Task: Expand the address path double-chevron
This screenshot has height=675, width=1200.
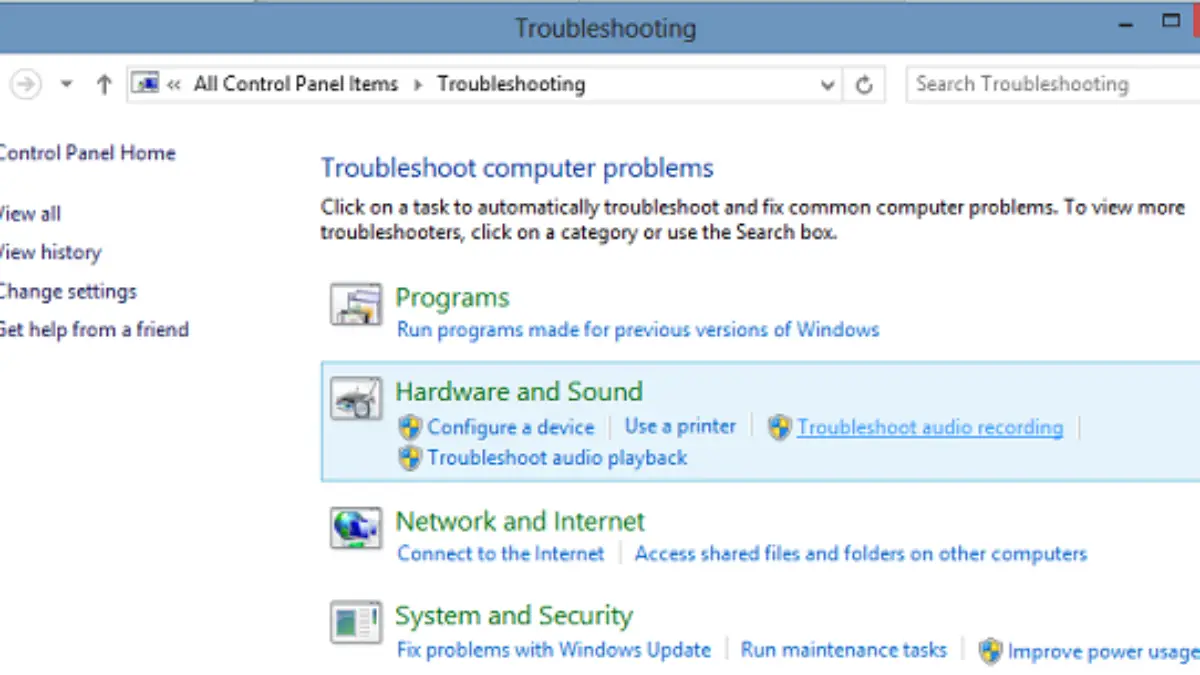Action: pyautogui.click(x=174, y=85)
